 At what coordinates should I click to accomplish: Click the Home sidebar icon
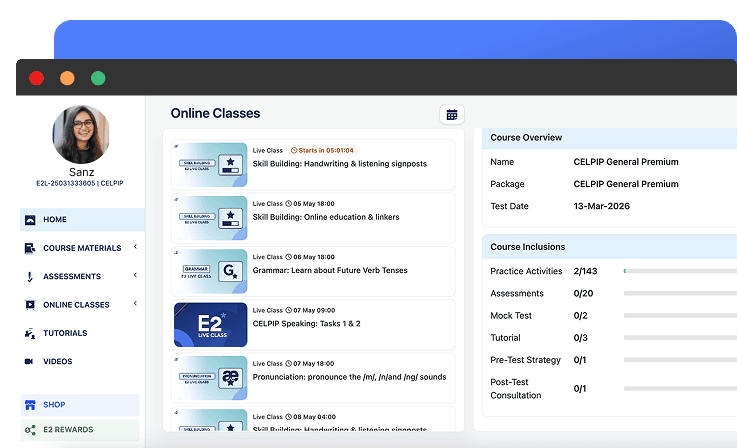tap(30, 220)
